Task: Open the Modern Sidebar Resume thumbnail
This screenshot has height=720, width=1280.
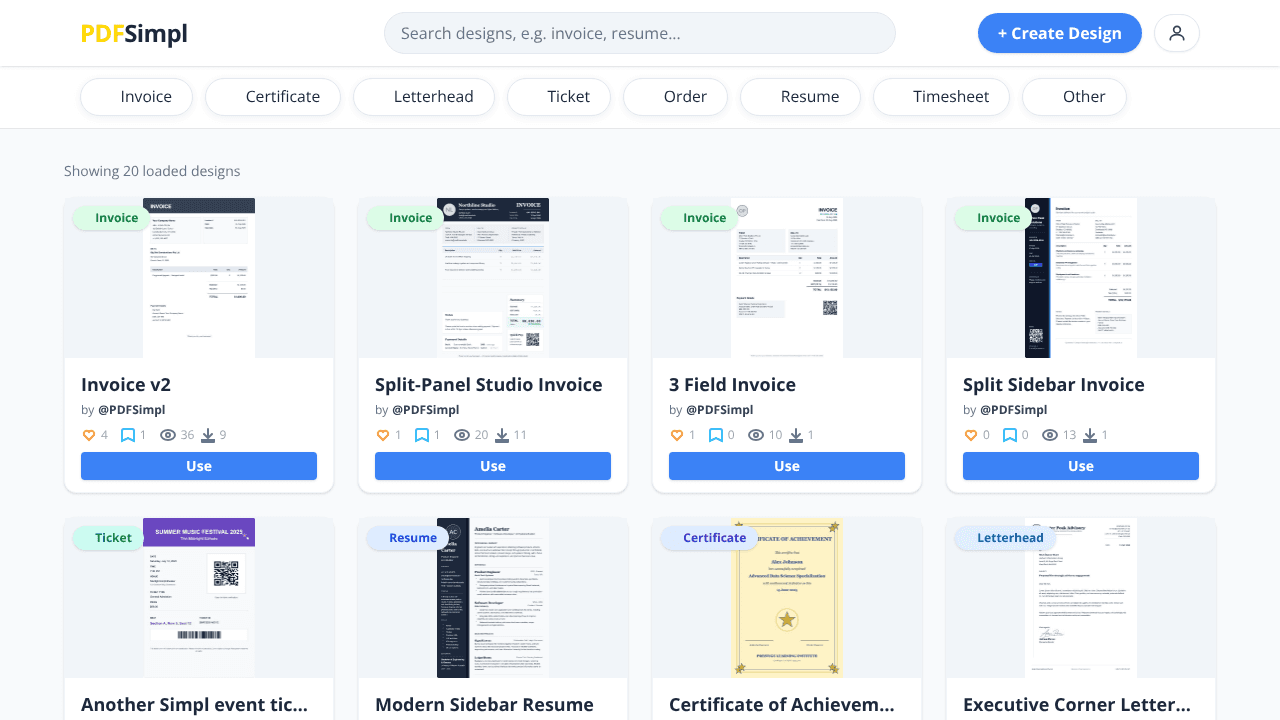Action: click(x=493, y=600)
